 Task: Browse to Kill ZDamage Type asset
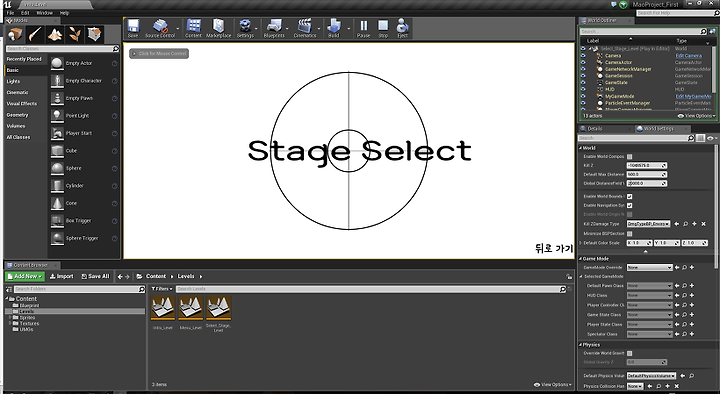tap(685, 224)
